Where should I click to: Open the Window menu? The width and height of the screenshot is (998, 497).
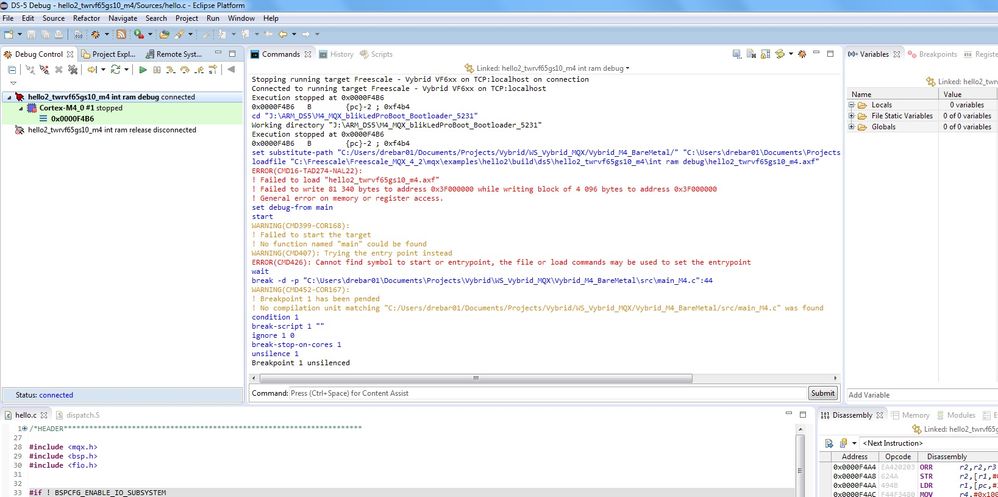pyautogui.click(x=241, y=18)
